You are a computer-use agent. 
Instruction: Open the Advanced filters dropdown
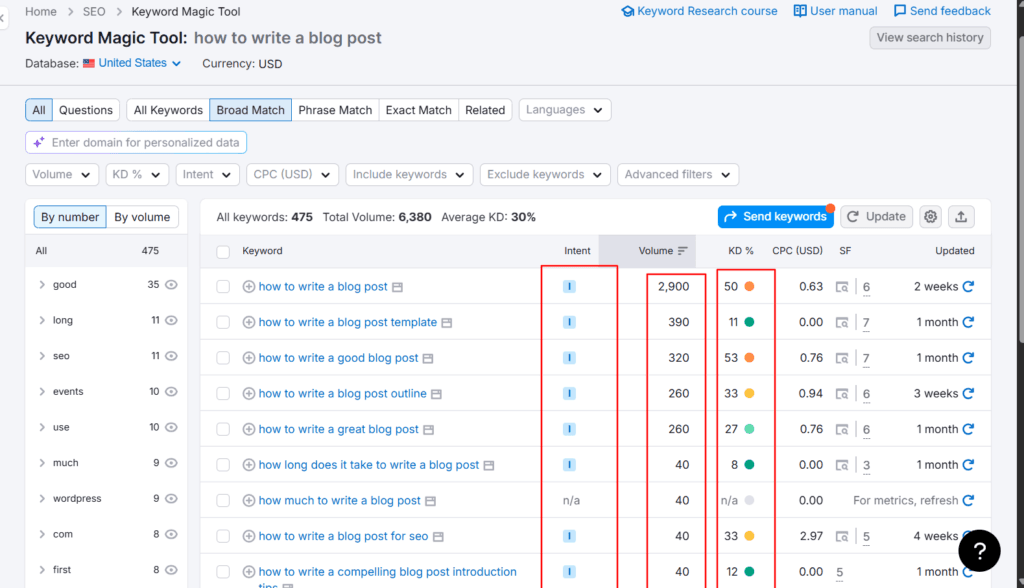pos(677,174)
